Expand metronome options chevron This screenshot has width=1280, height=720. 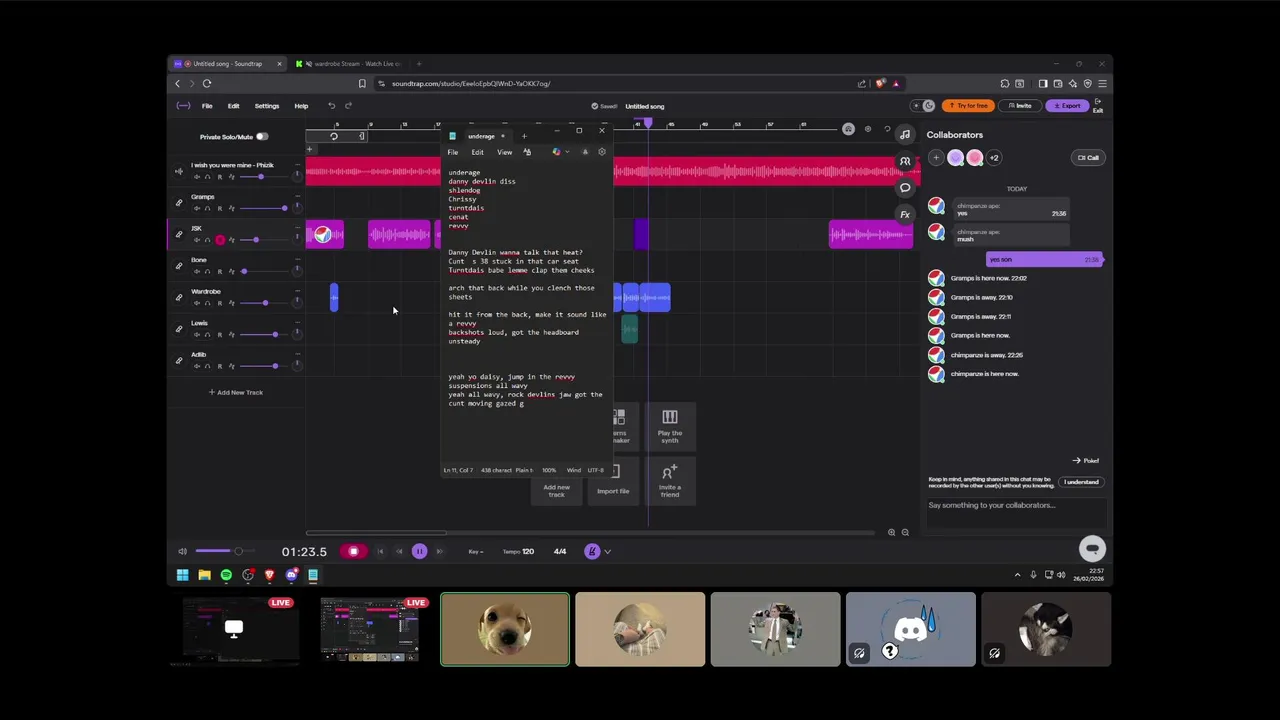(x=607, y=551)
